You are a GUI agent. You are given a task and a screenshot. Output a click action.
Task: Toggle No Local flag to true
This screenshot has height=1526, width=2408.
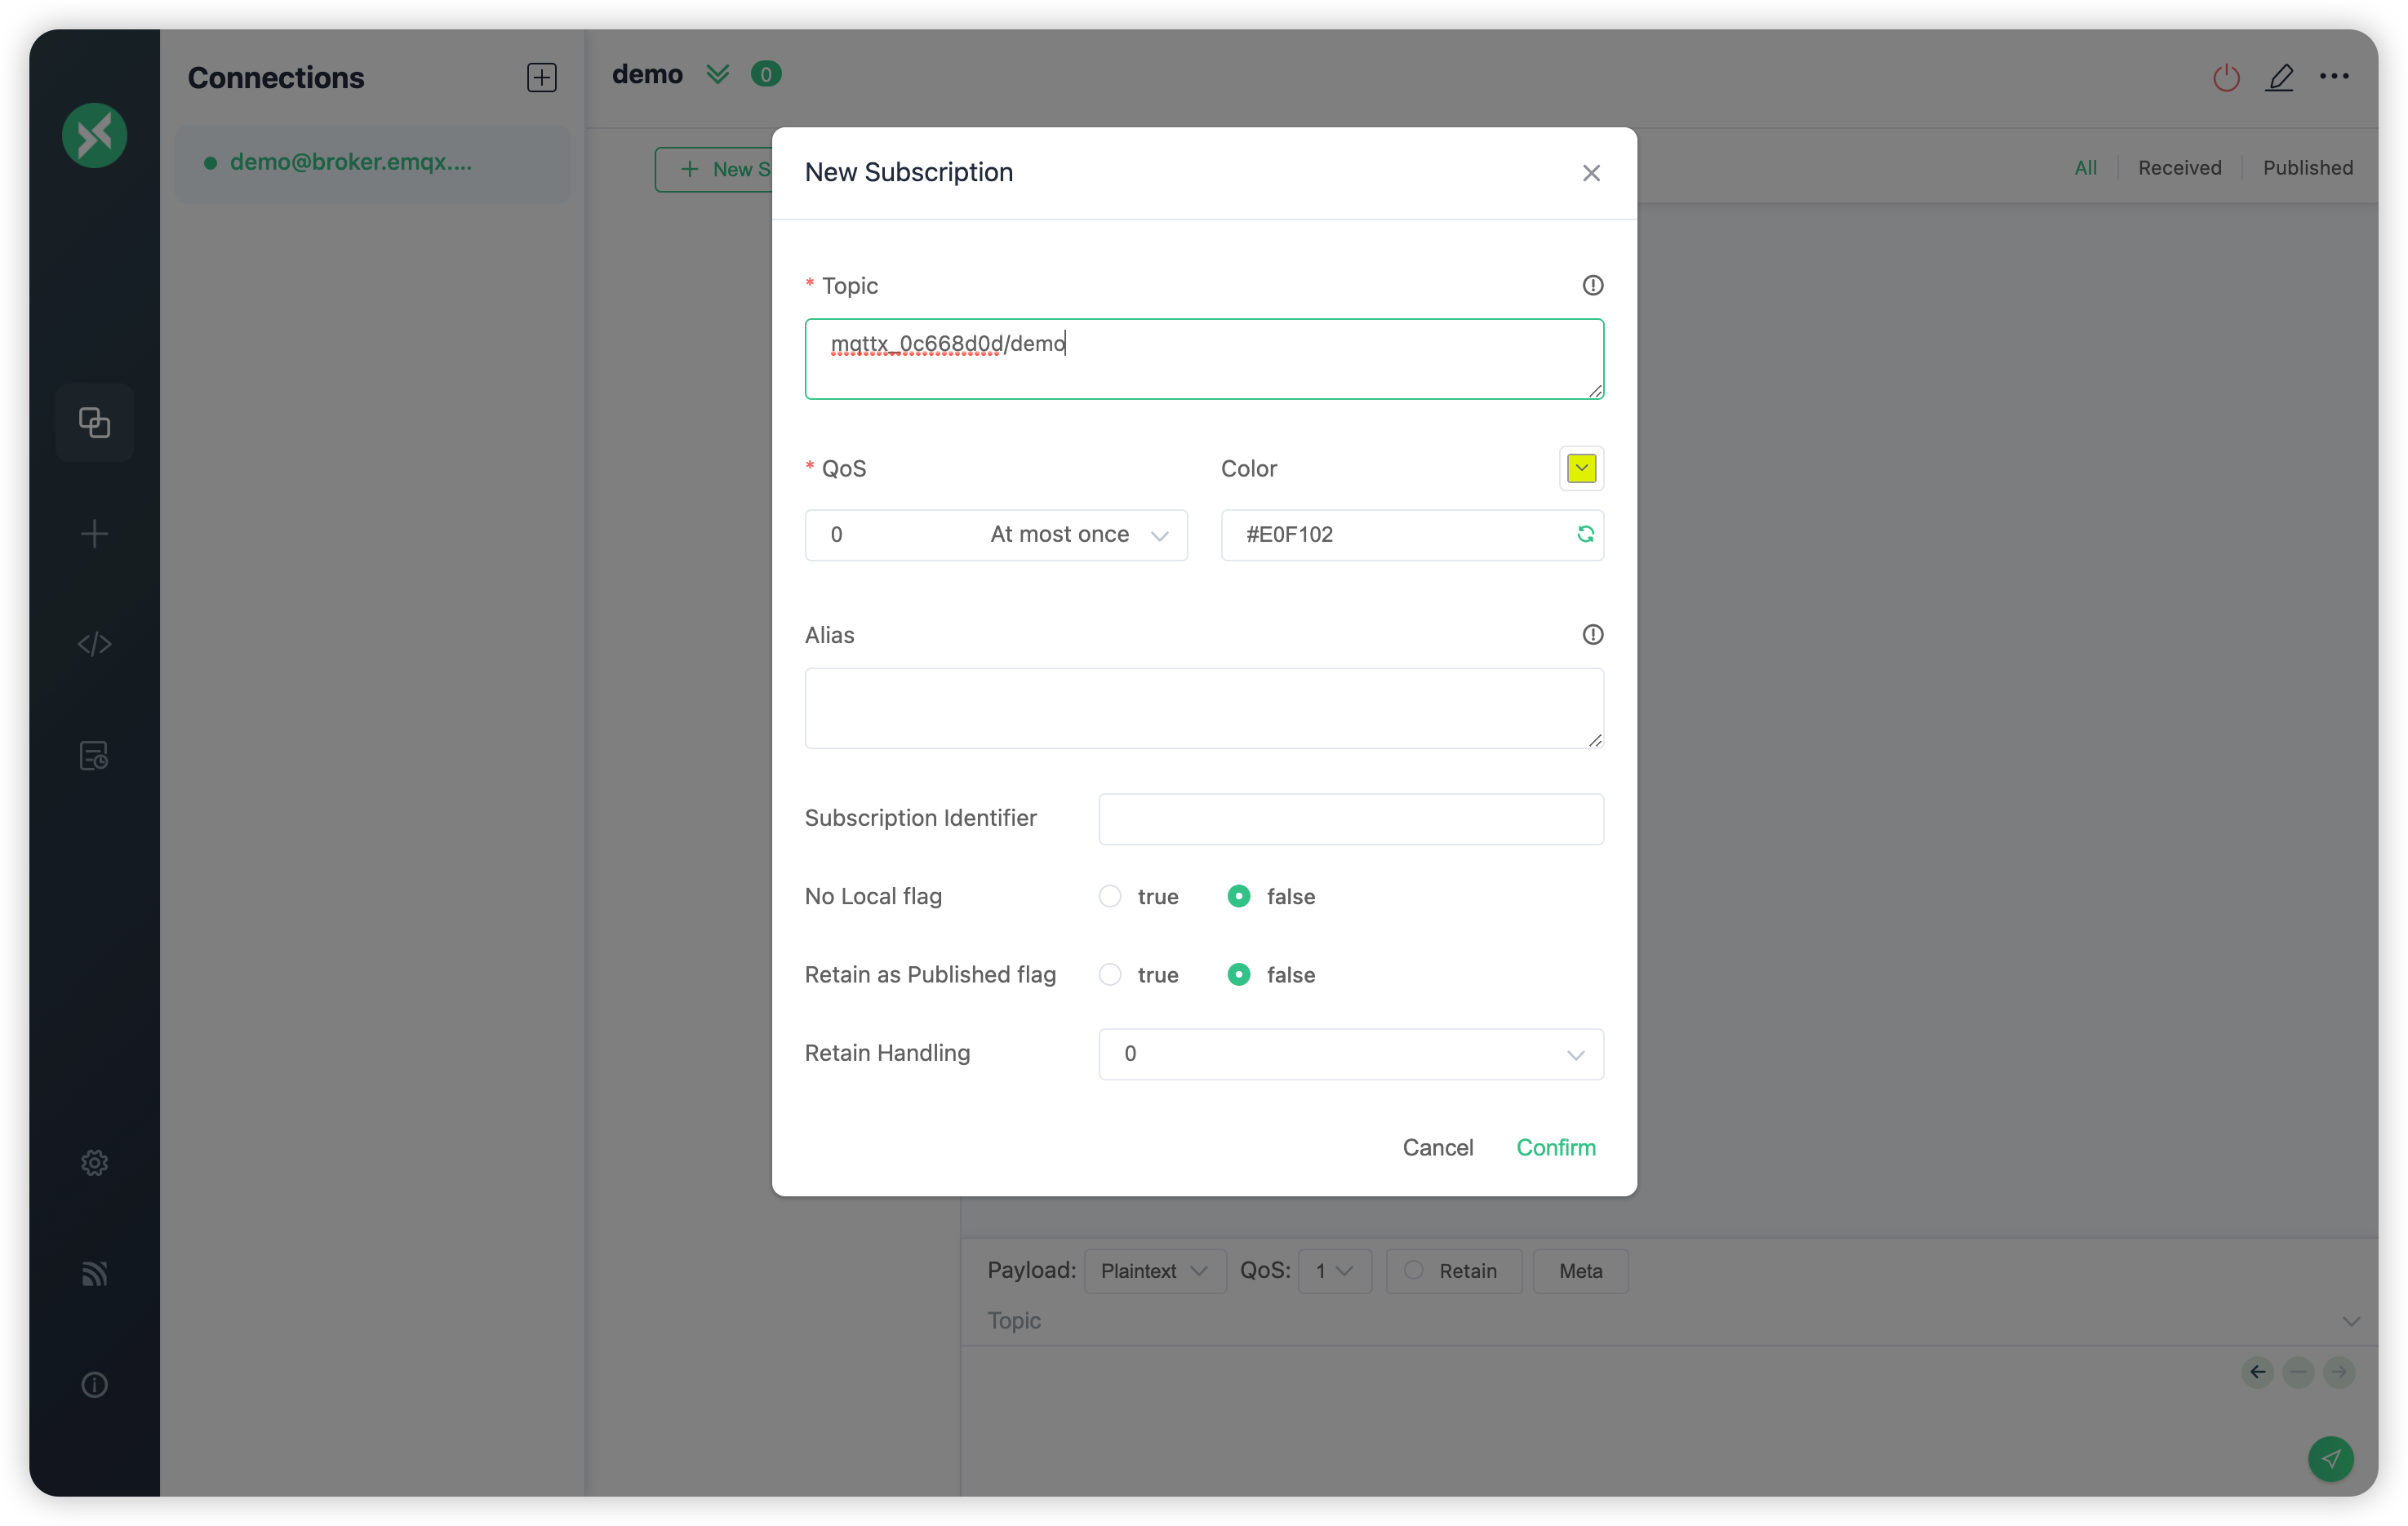pyautogui.click(x=1111, y=894)
